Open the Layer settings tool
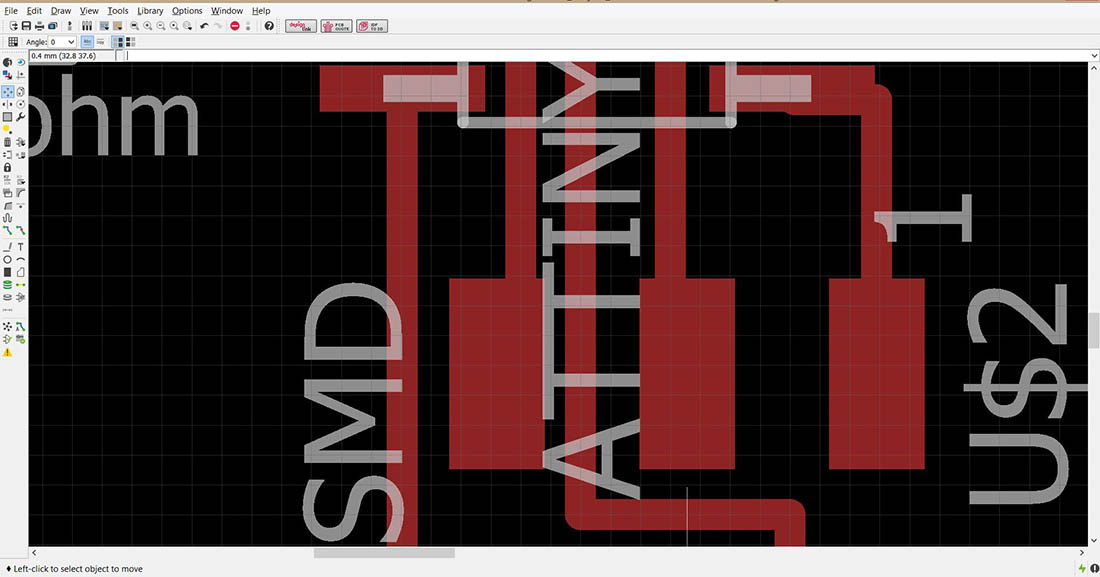 point(7,74)
